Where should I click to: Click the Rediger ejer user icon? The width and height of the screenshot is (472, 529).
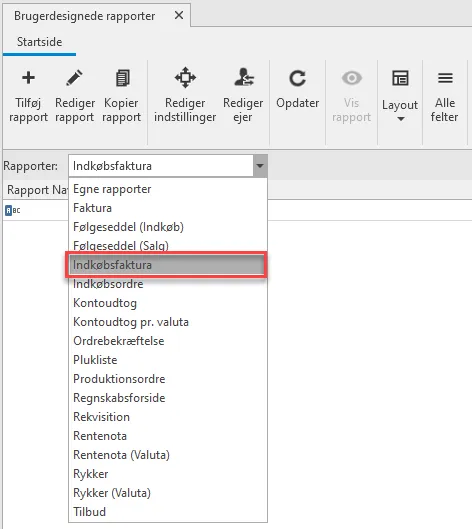244,77
